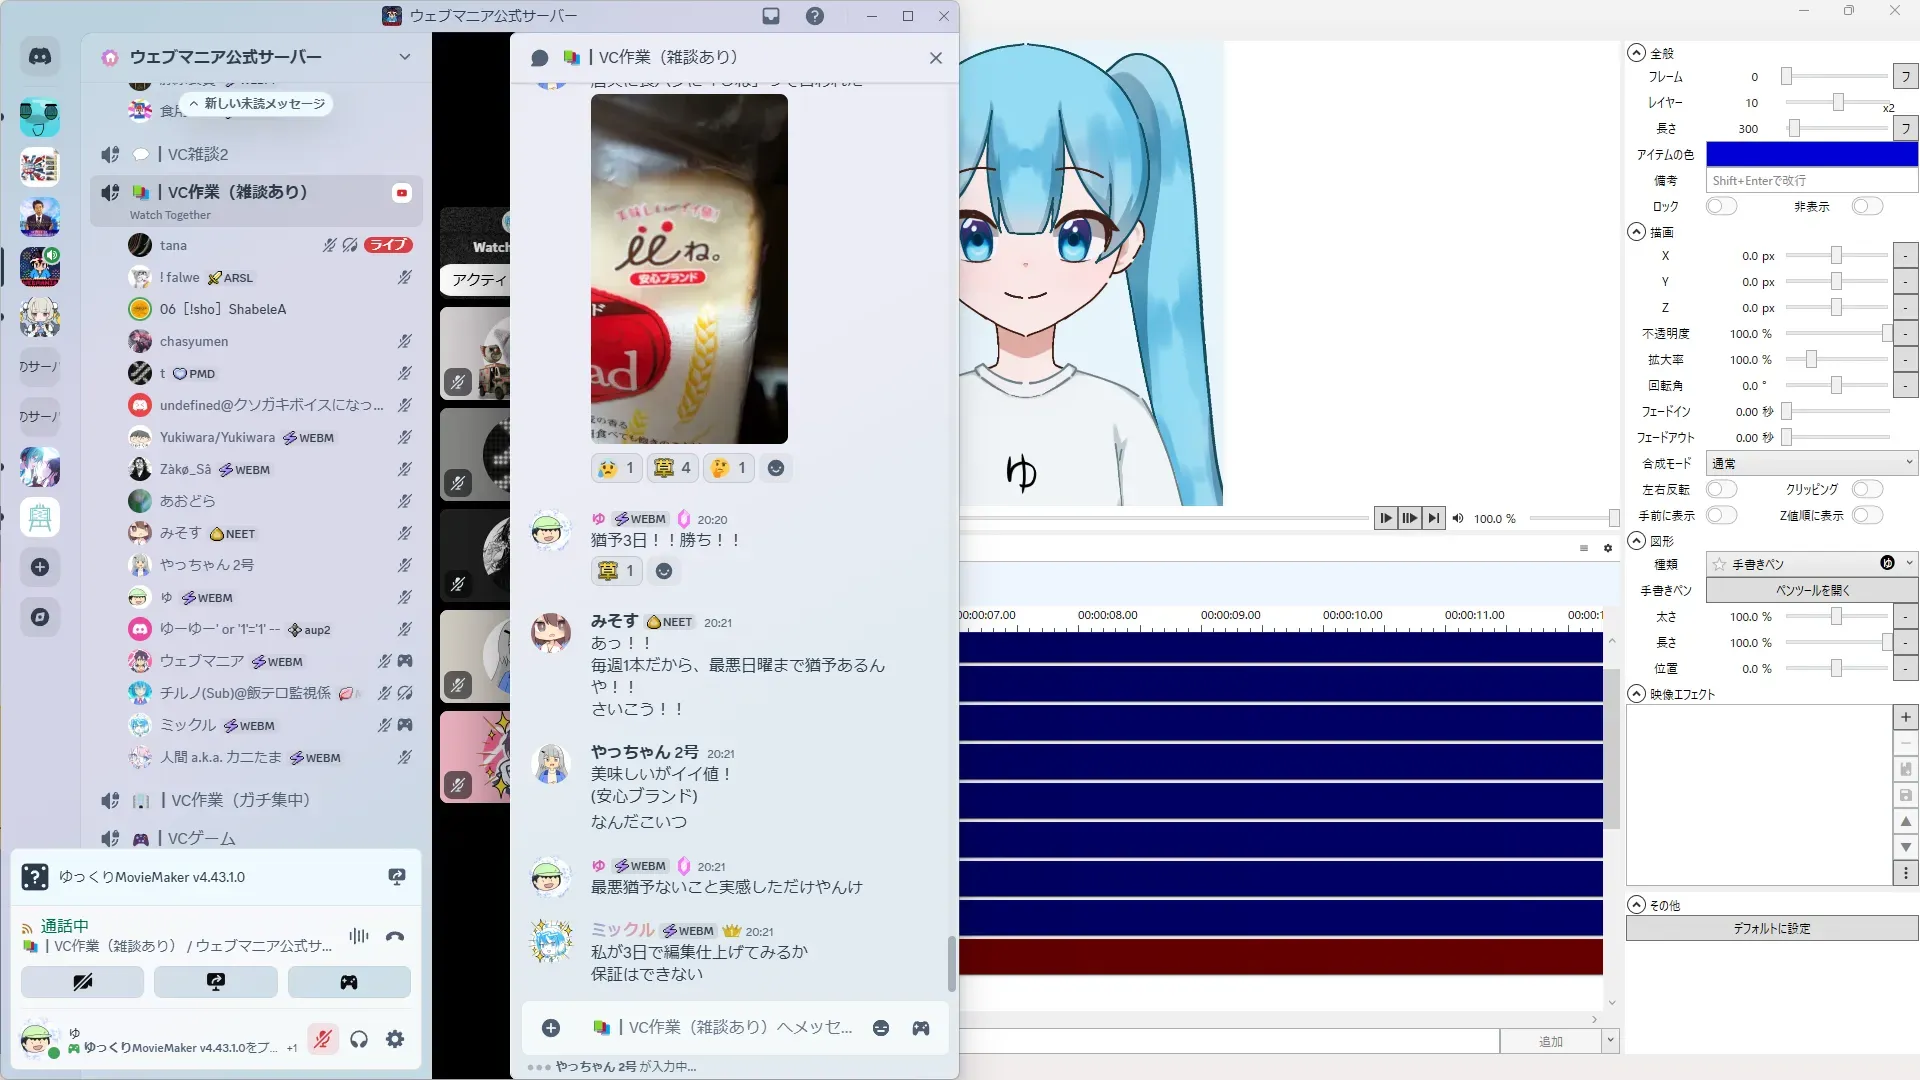Click ペンツールを開く button
The width and height of the screenshot is (1920, 1080).
pyautogui.click(x=1811, y=590)
